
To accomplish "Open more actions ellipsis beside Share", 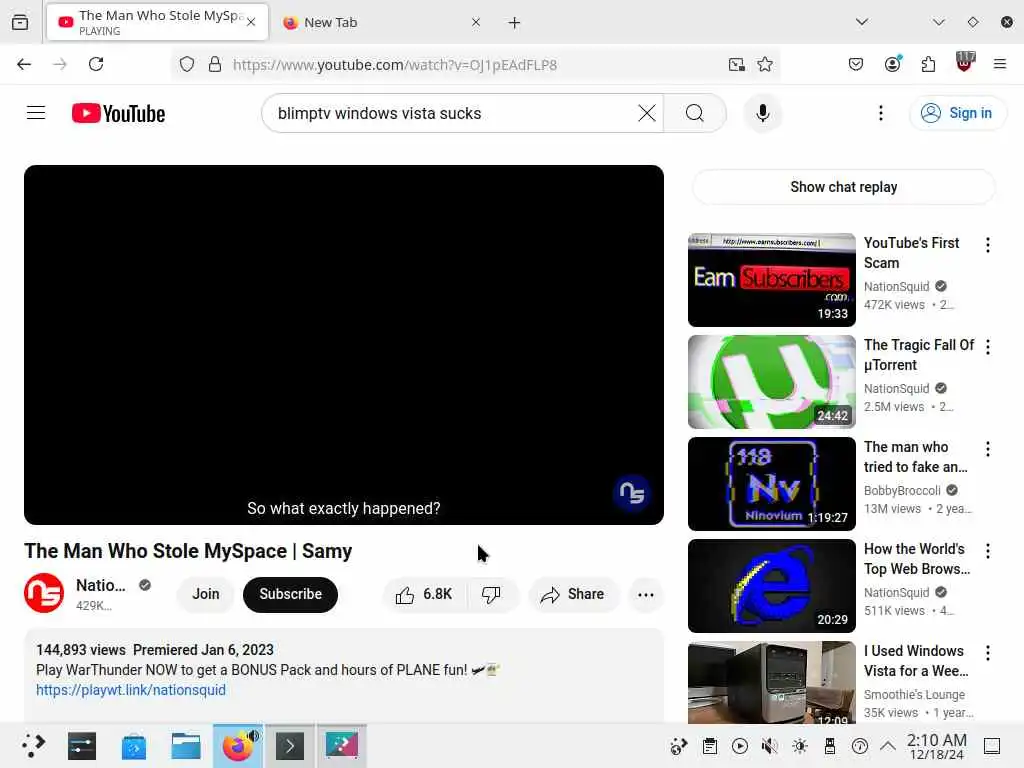I will 645,594.
